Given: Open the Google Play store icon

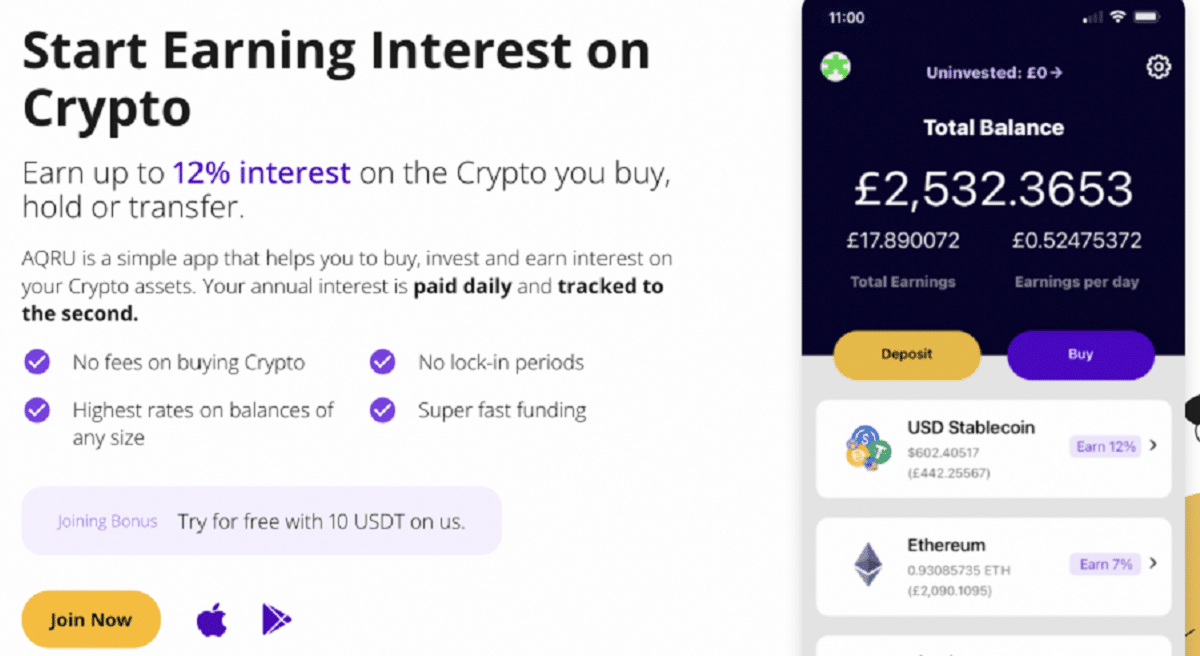Looking at the screenshot, I should pos(276,620).
